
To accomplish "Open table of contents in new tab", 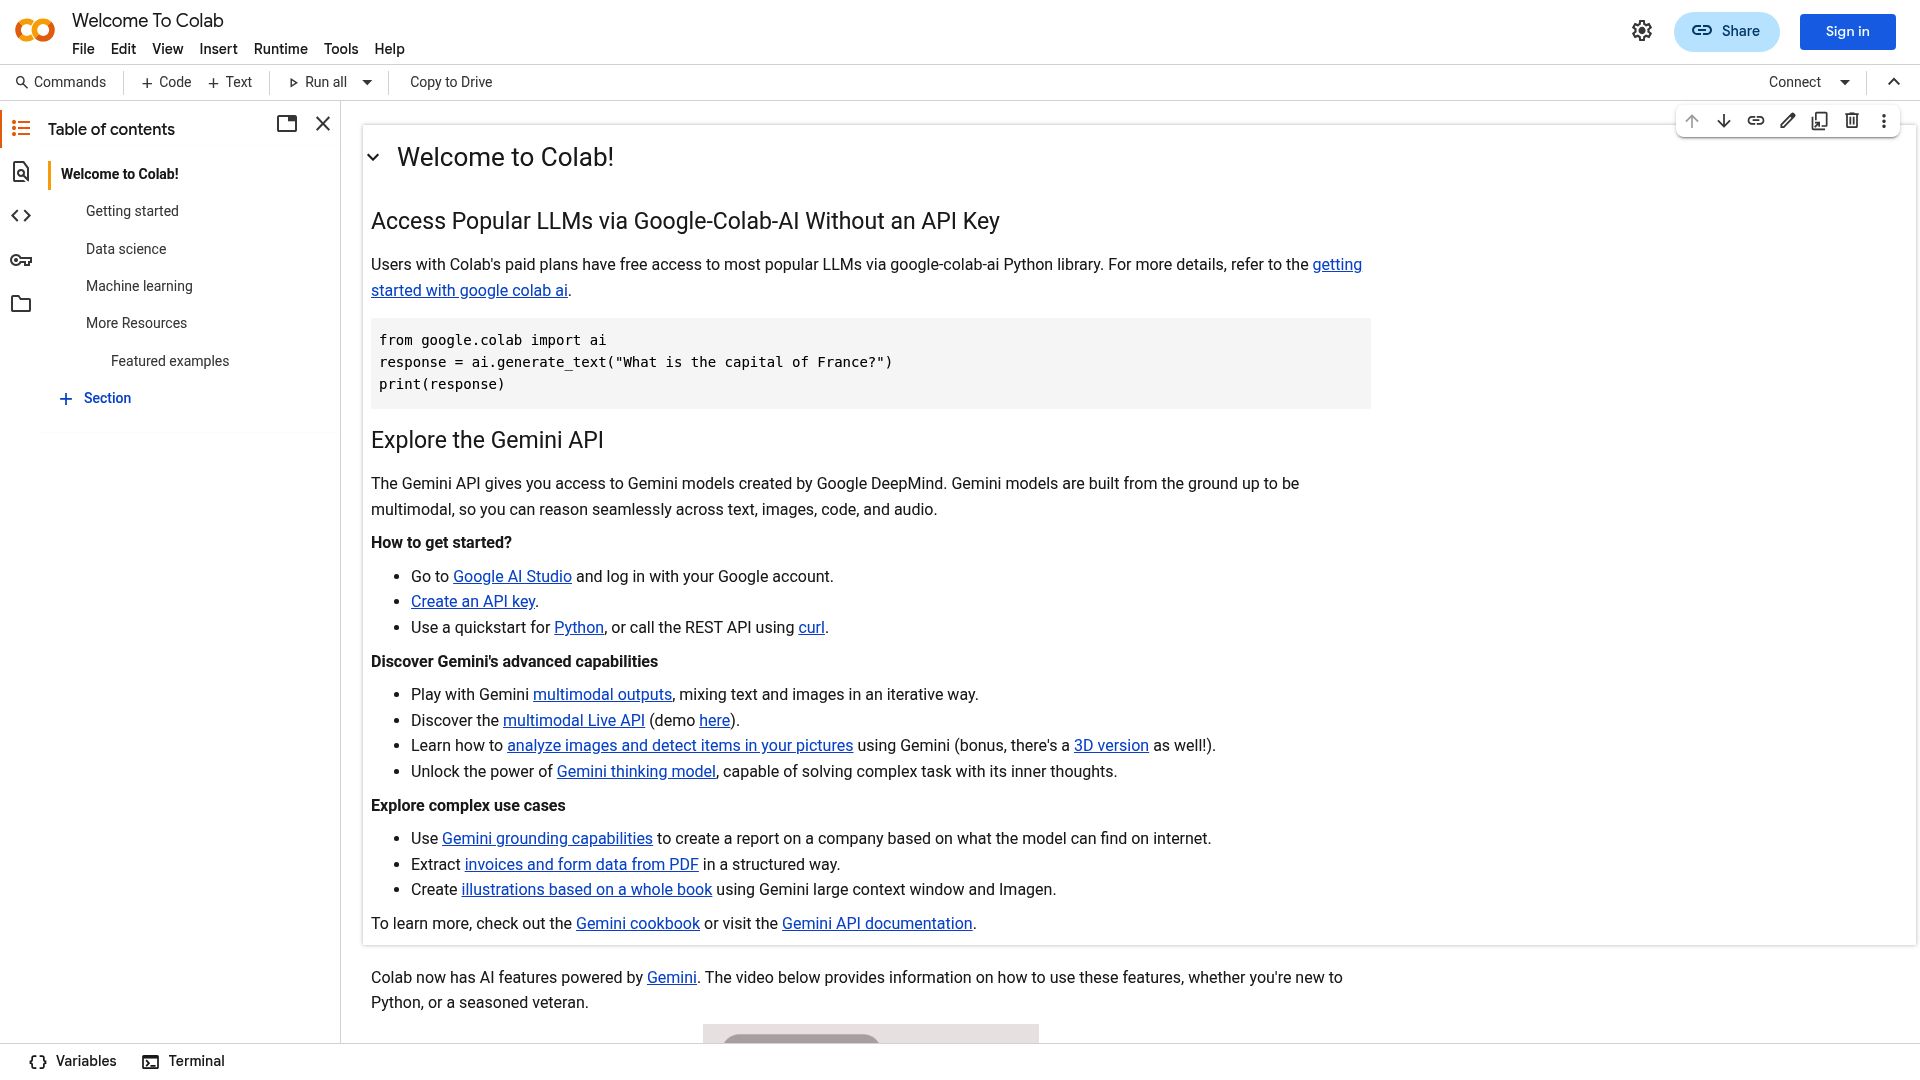I will tap(287, 124).
